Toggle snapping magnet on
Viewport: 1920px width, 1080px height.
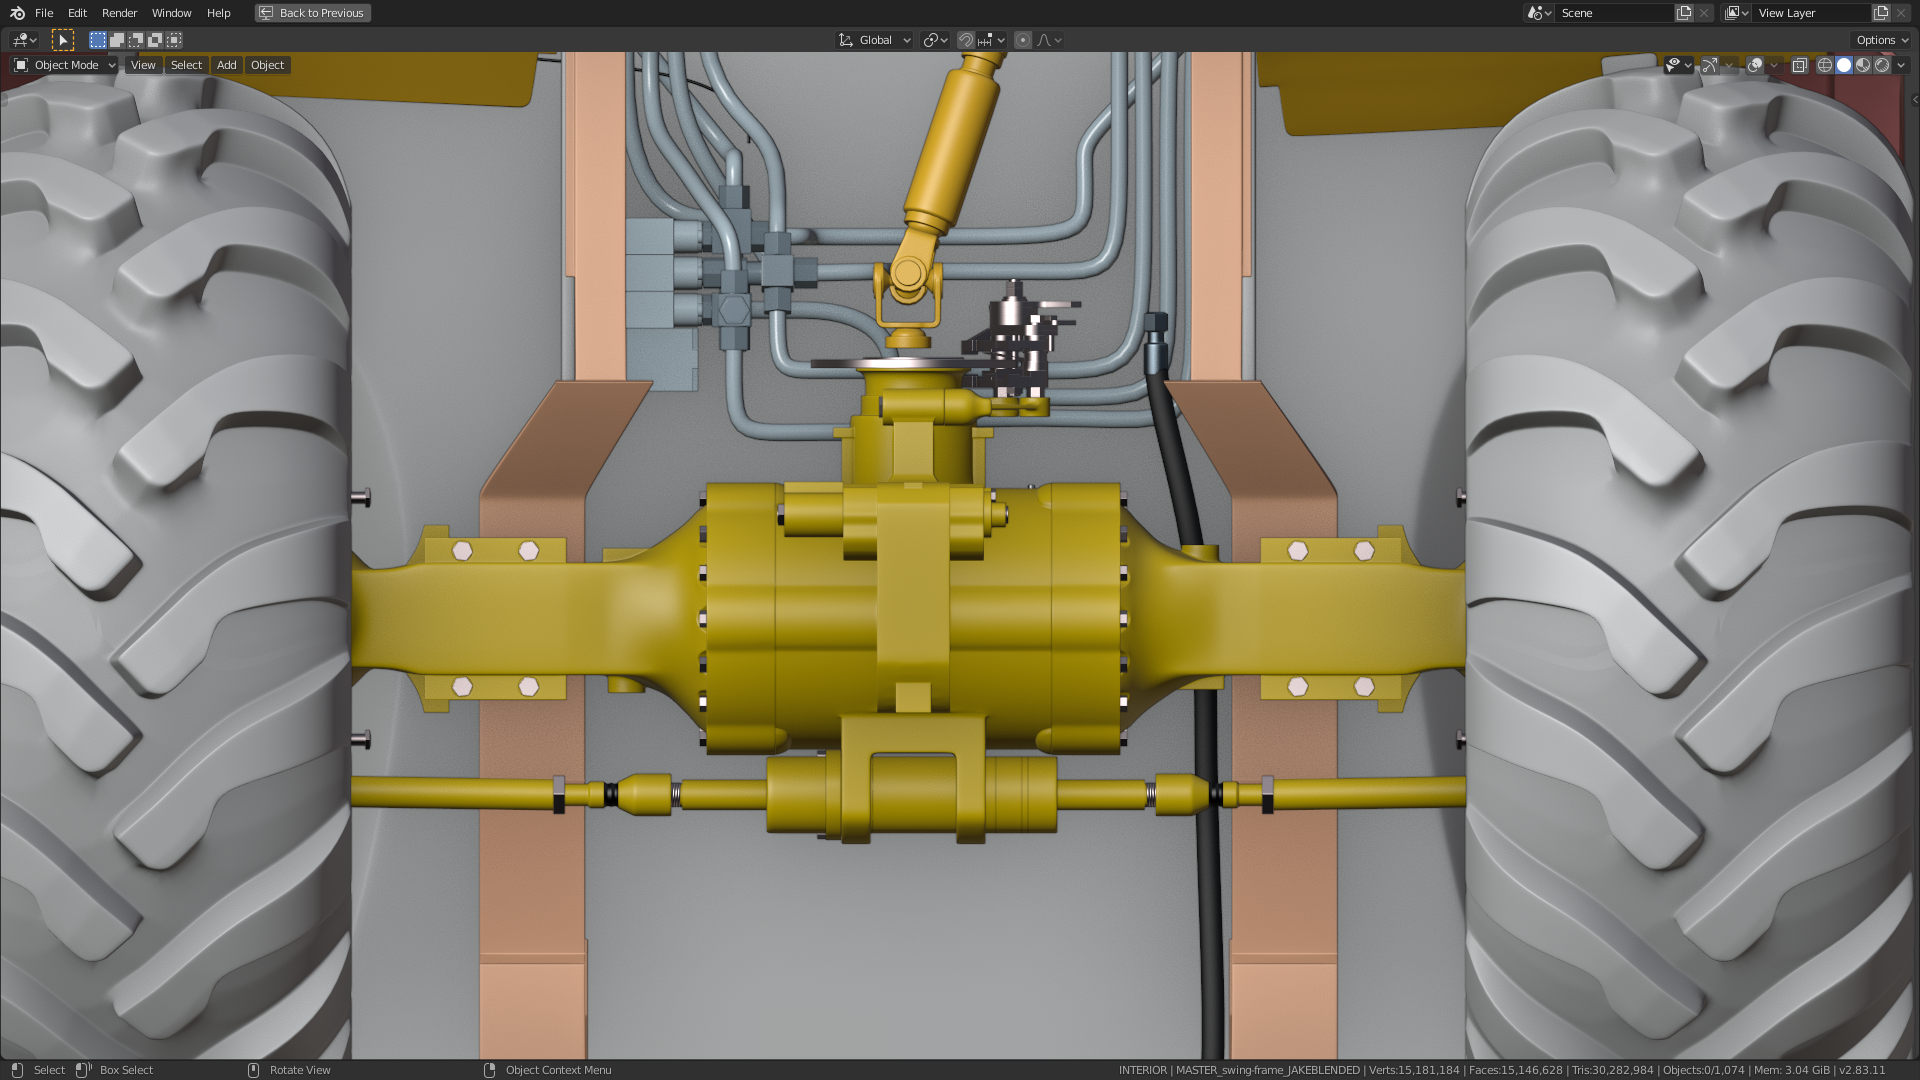965,40
